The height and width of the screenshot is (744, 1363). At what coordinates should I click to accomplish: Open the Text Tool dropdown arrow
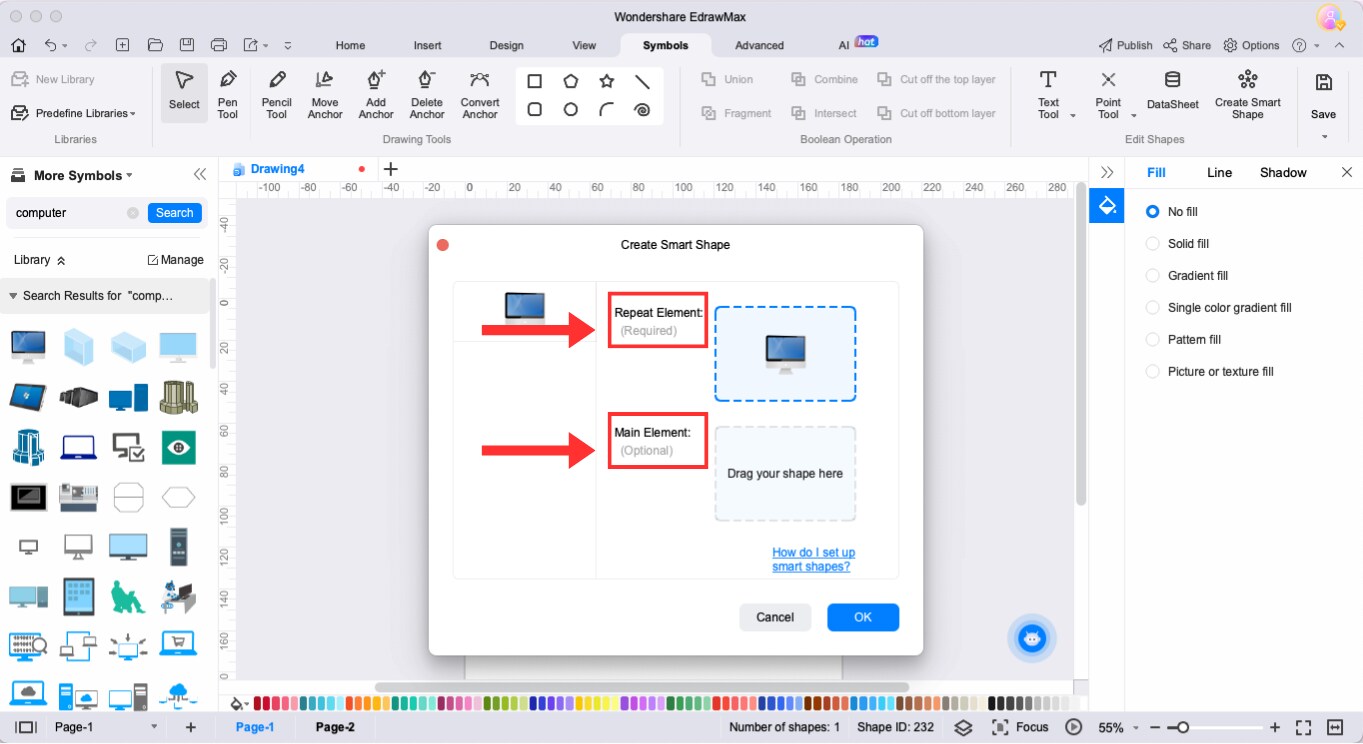point(1073,116)
